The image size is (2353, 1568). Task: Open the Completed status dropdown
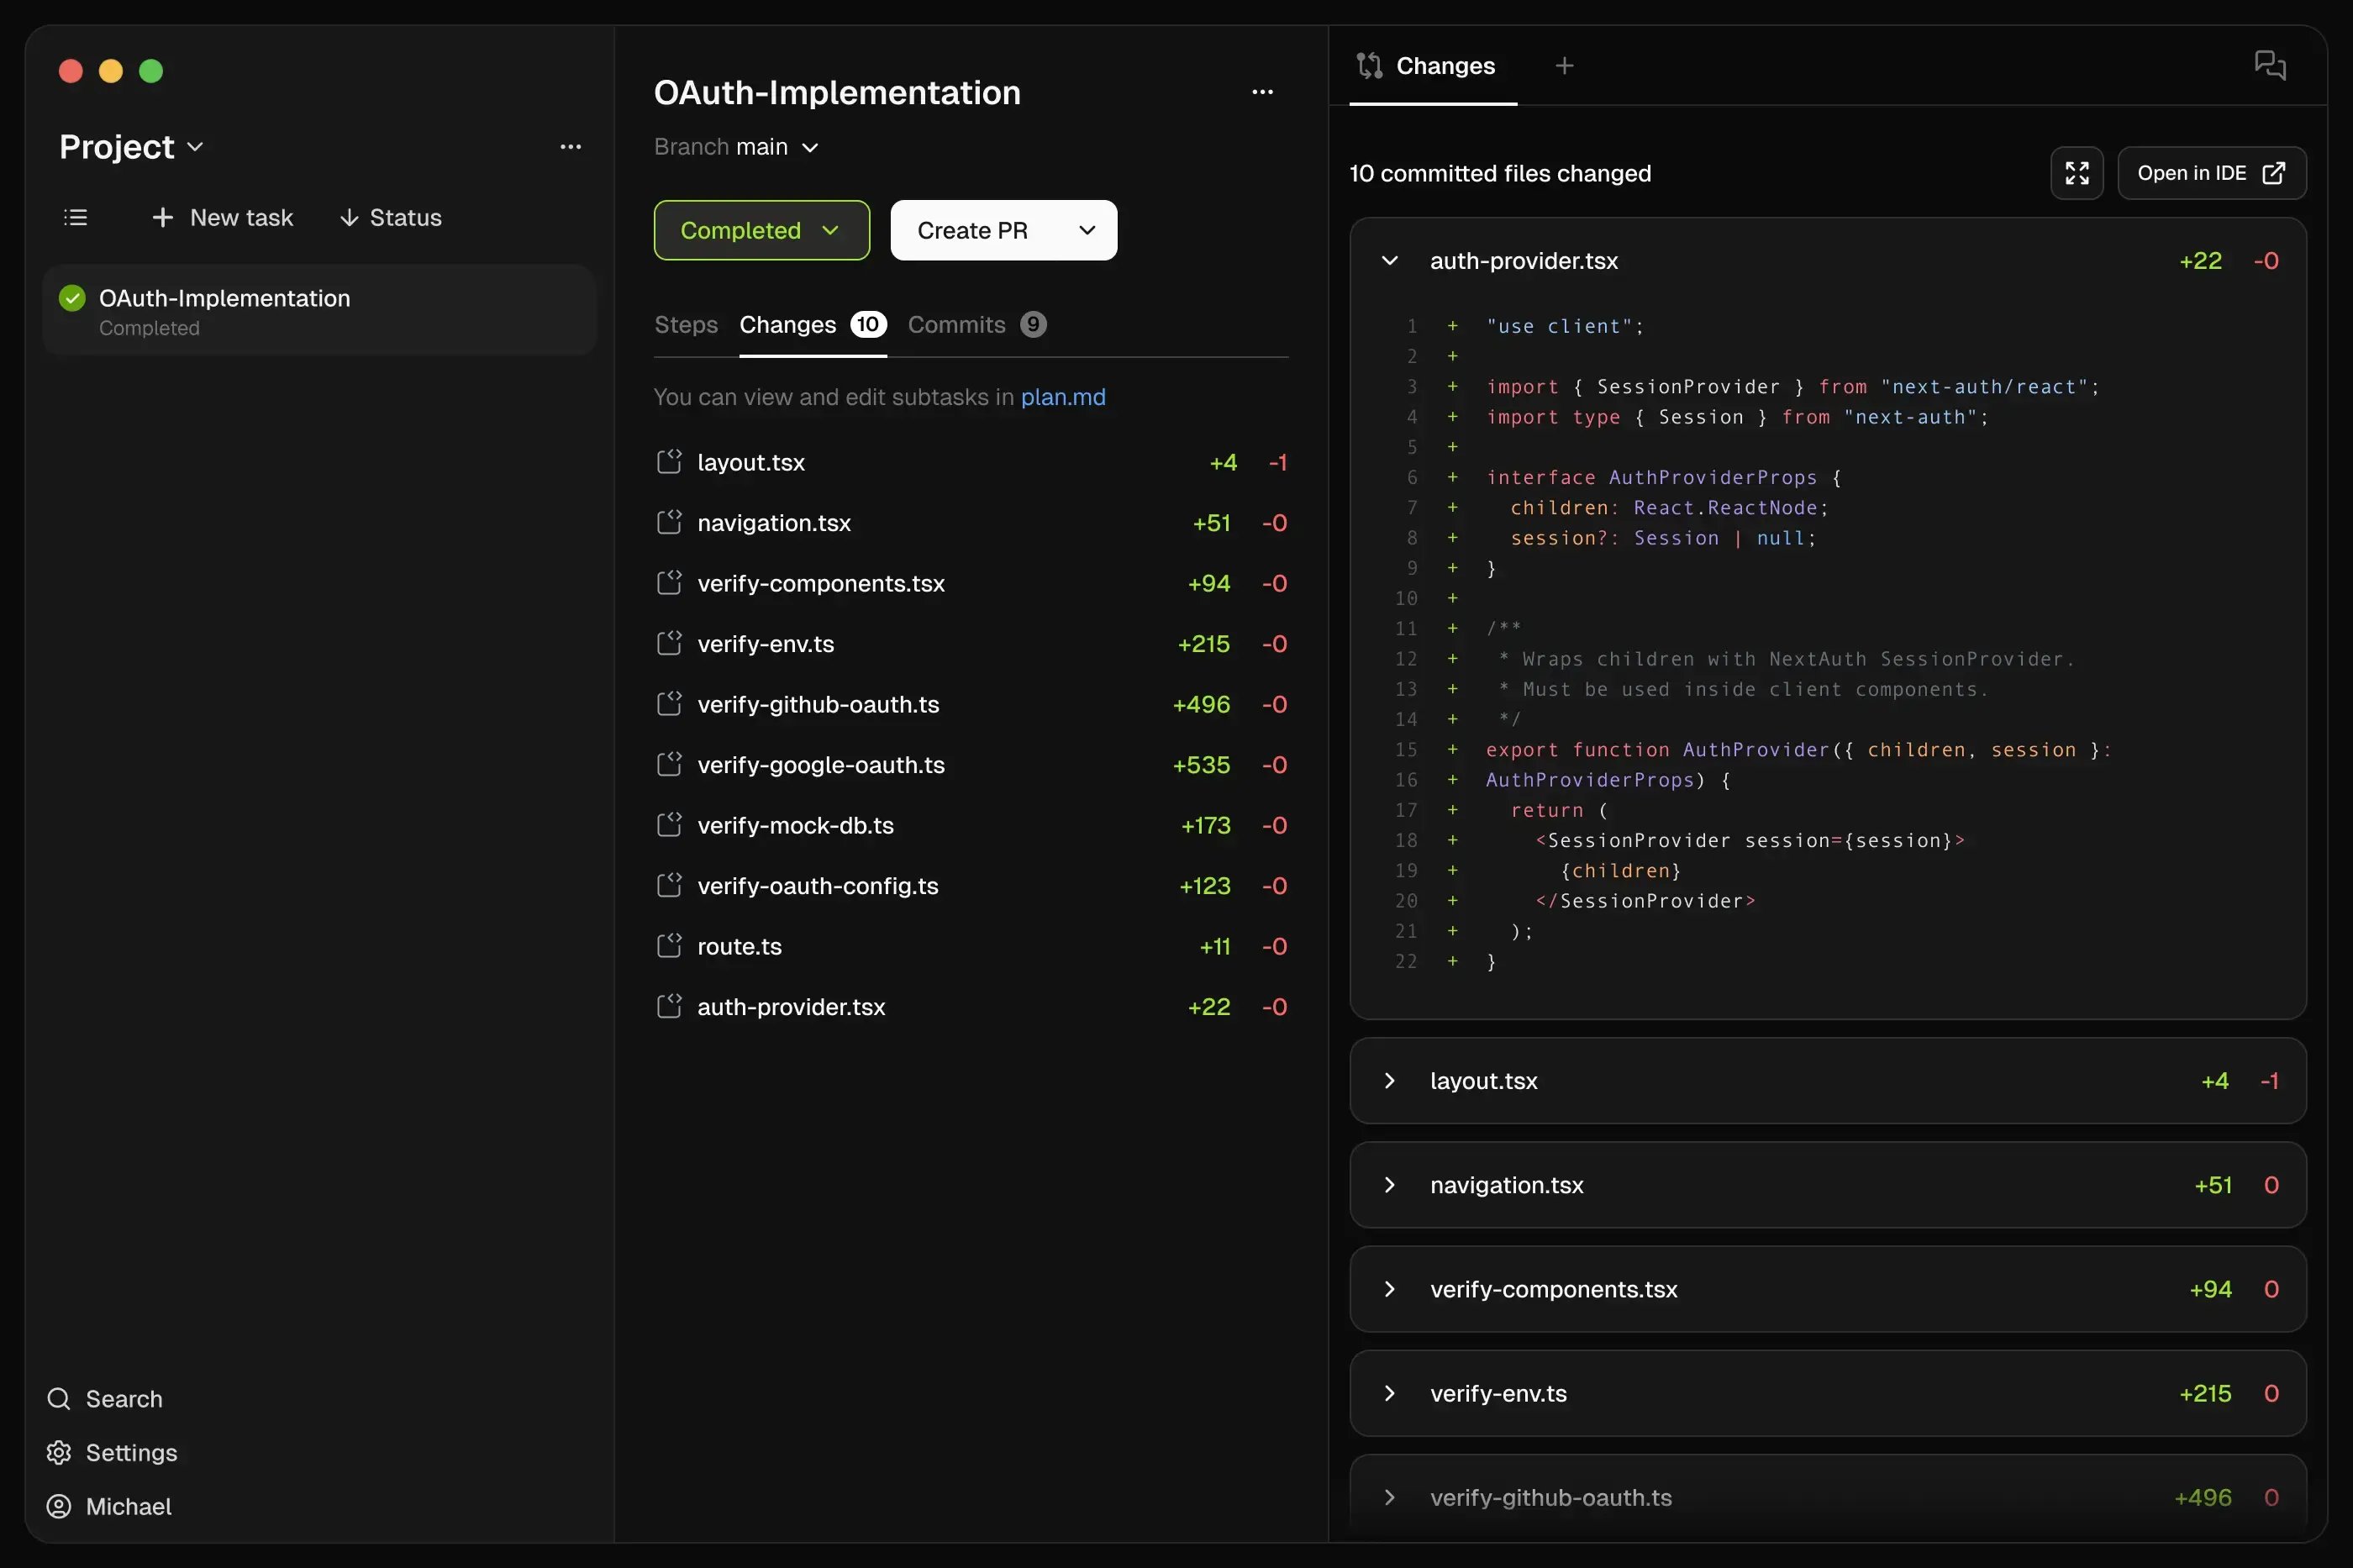point(761,230)
